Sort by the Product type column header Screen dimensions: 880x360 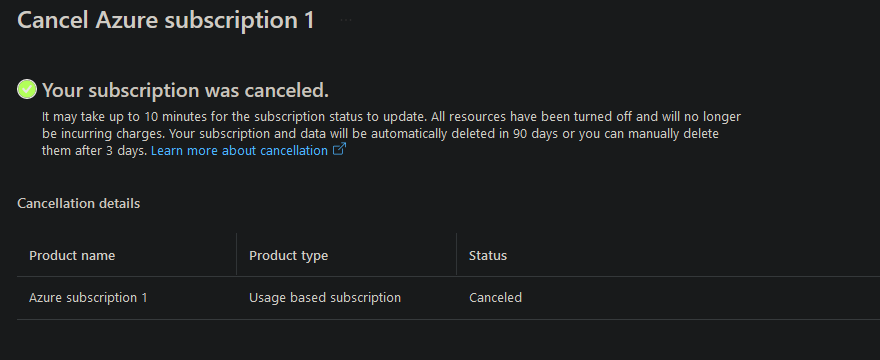click(288, 256)
